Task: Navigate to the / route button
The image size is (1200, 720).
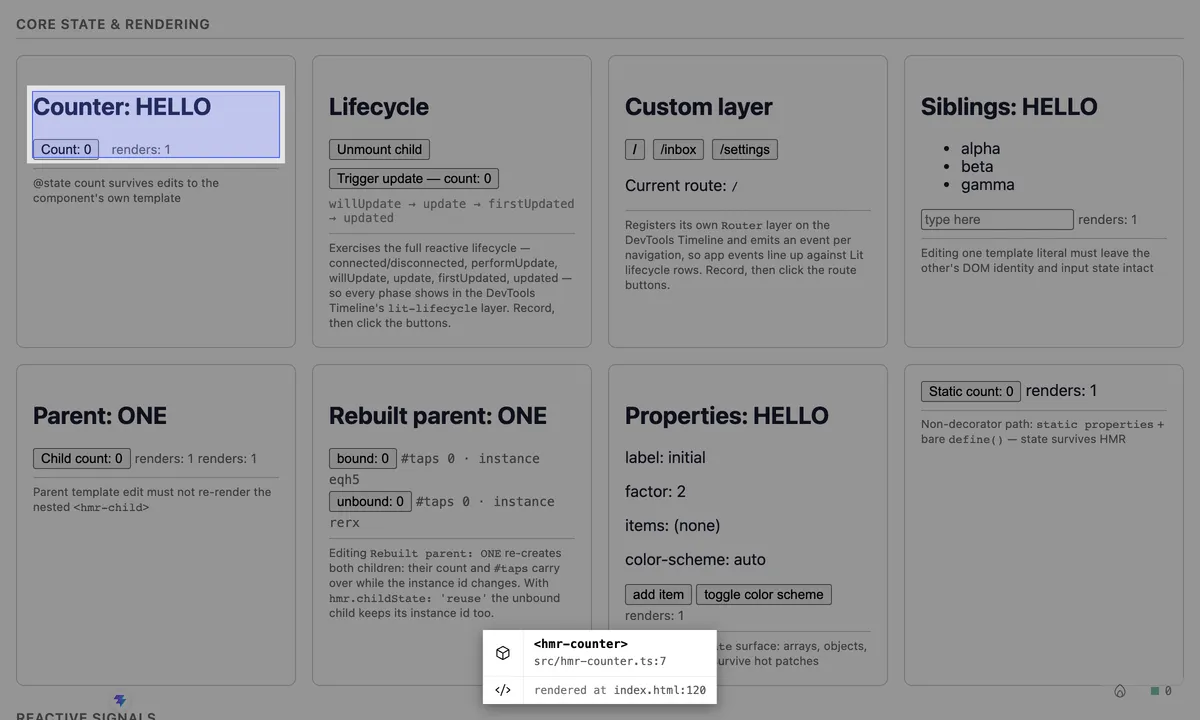Action: click(x=635, y=149)
